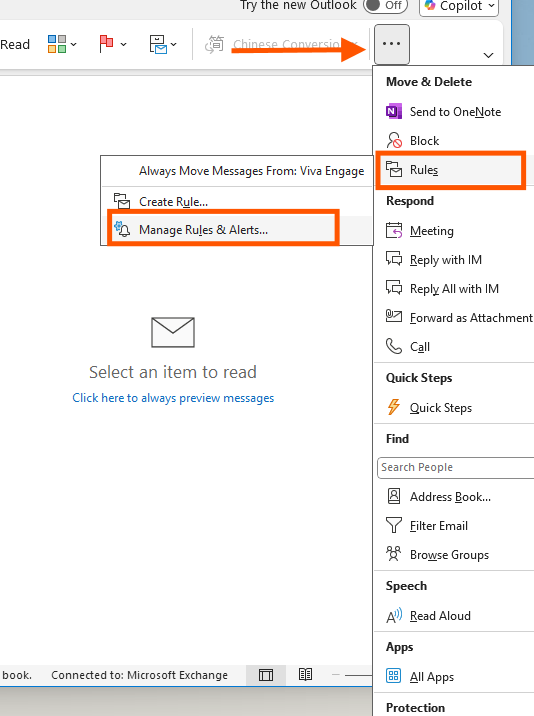
Task: Click the Forward as Attachment paperclip icon
Action: pos(394,316)
